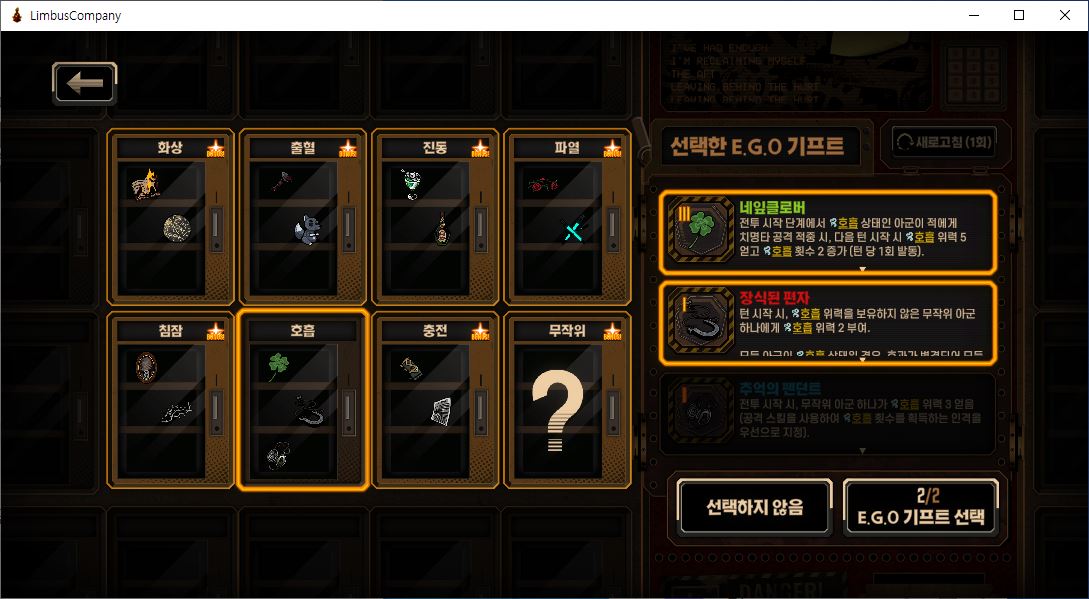Select the four-leaf clover gift icon in 호흡 cabinet
The image size is (1089, 599).
click(x=278, y=366)
